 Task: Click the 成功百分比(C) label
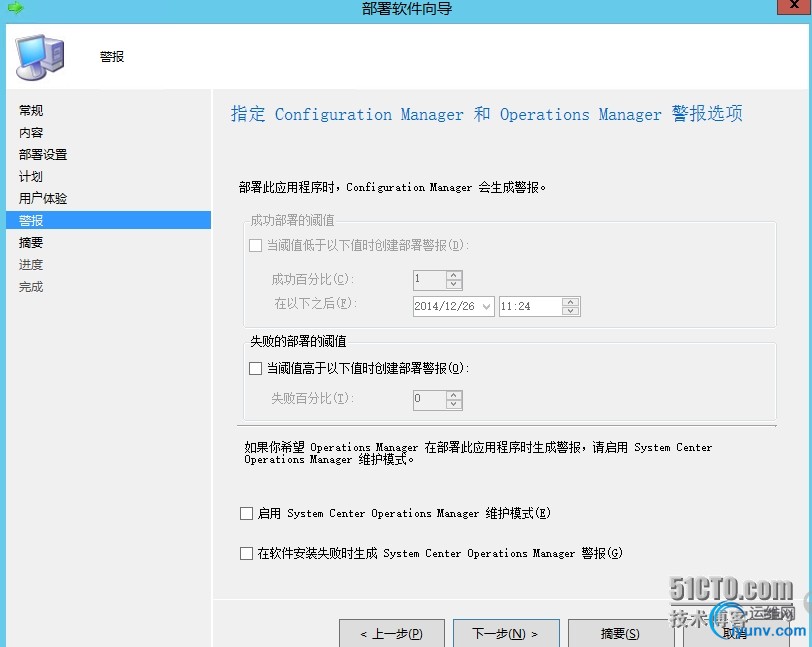(312, 280)
